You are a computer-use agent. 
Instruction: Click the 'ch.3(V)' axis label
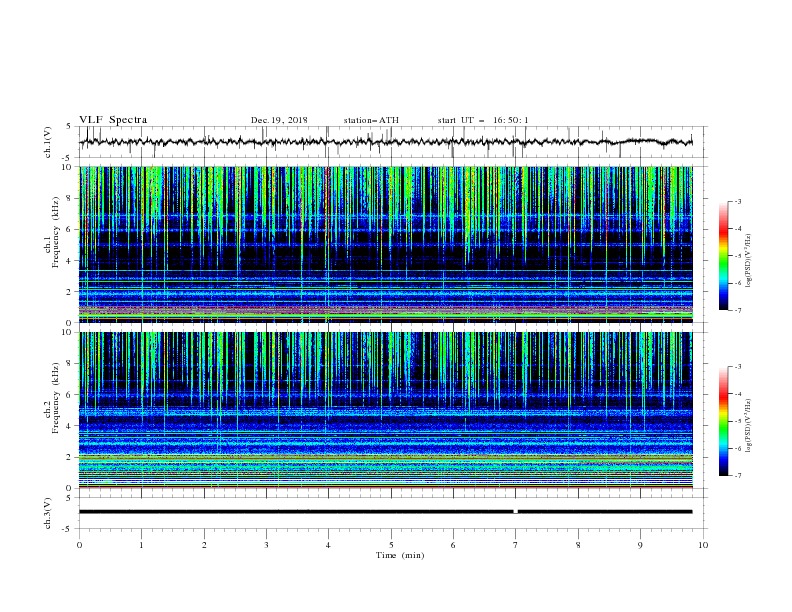click(x=48, y=513)
